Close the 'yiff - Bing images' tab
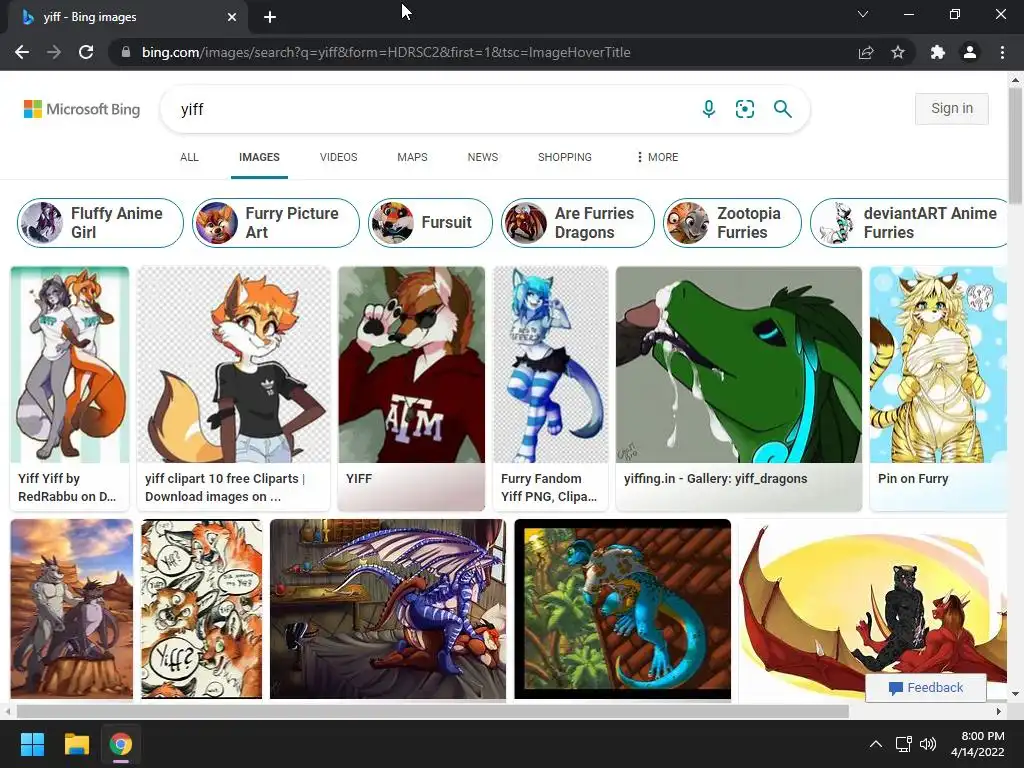The height and width of the screenshot is (768, 1024). click(x=232, y=17)
